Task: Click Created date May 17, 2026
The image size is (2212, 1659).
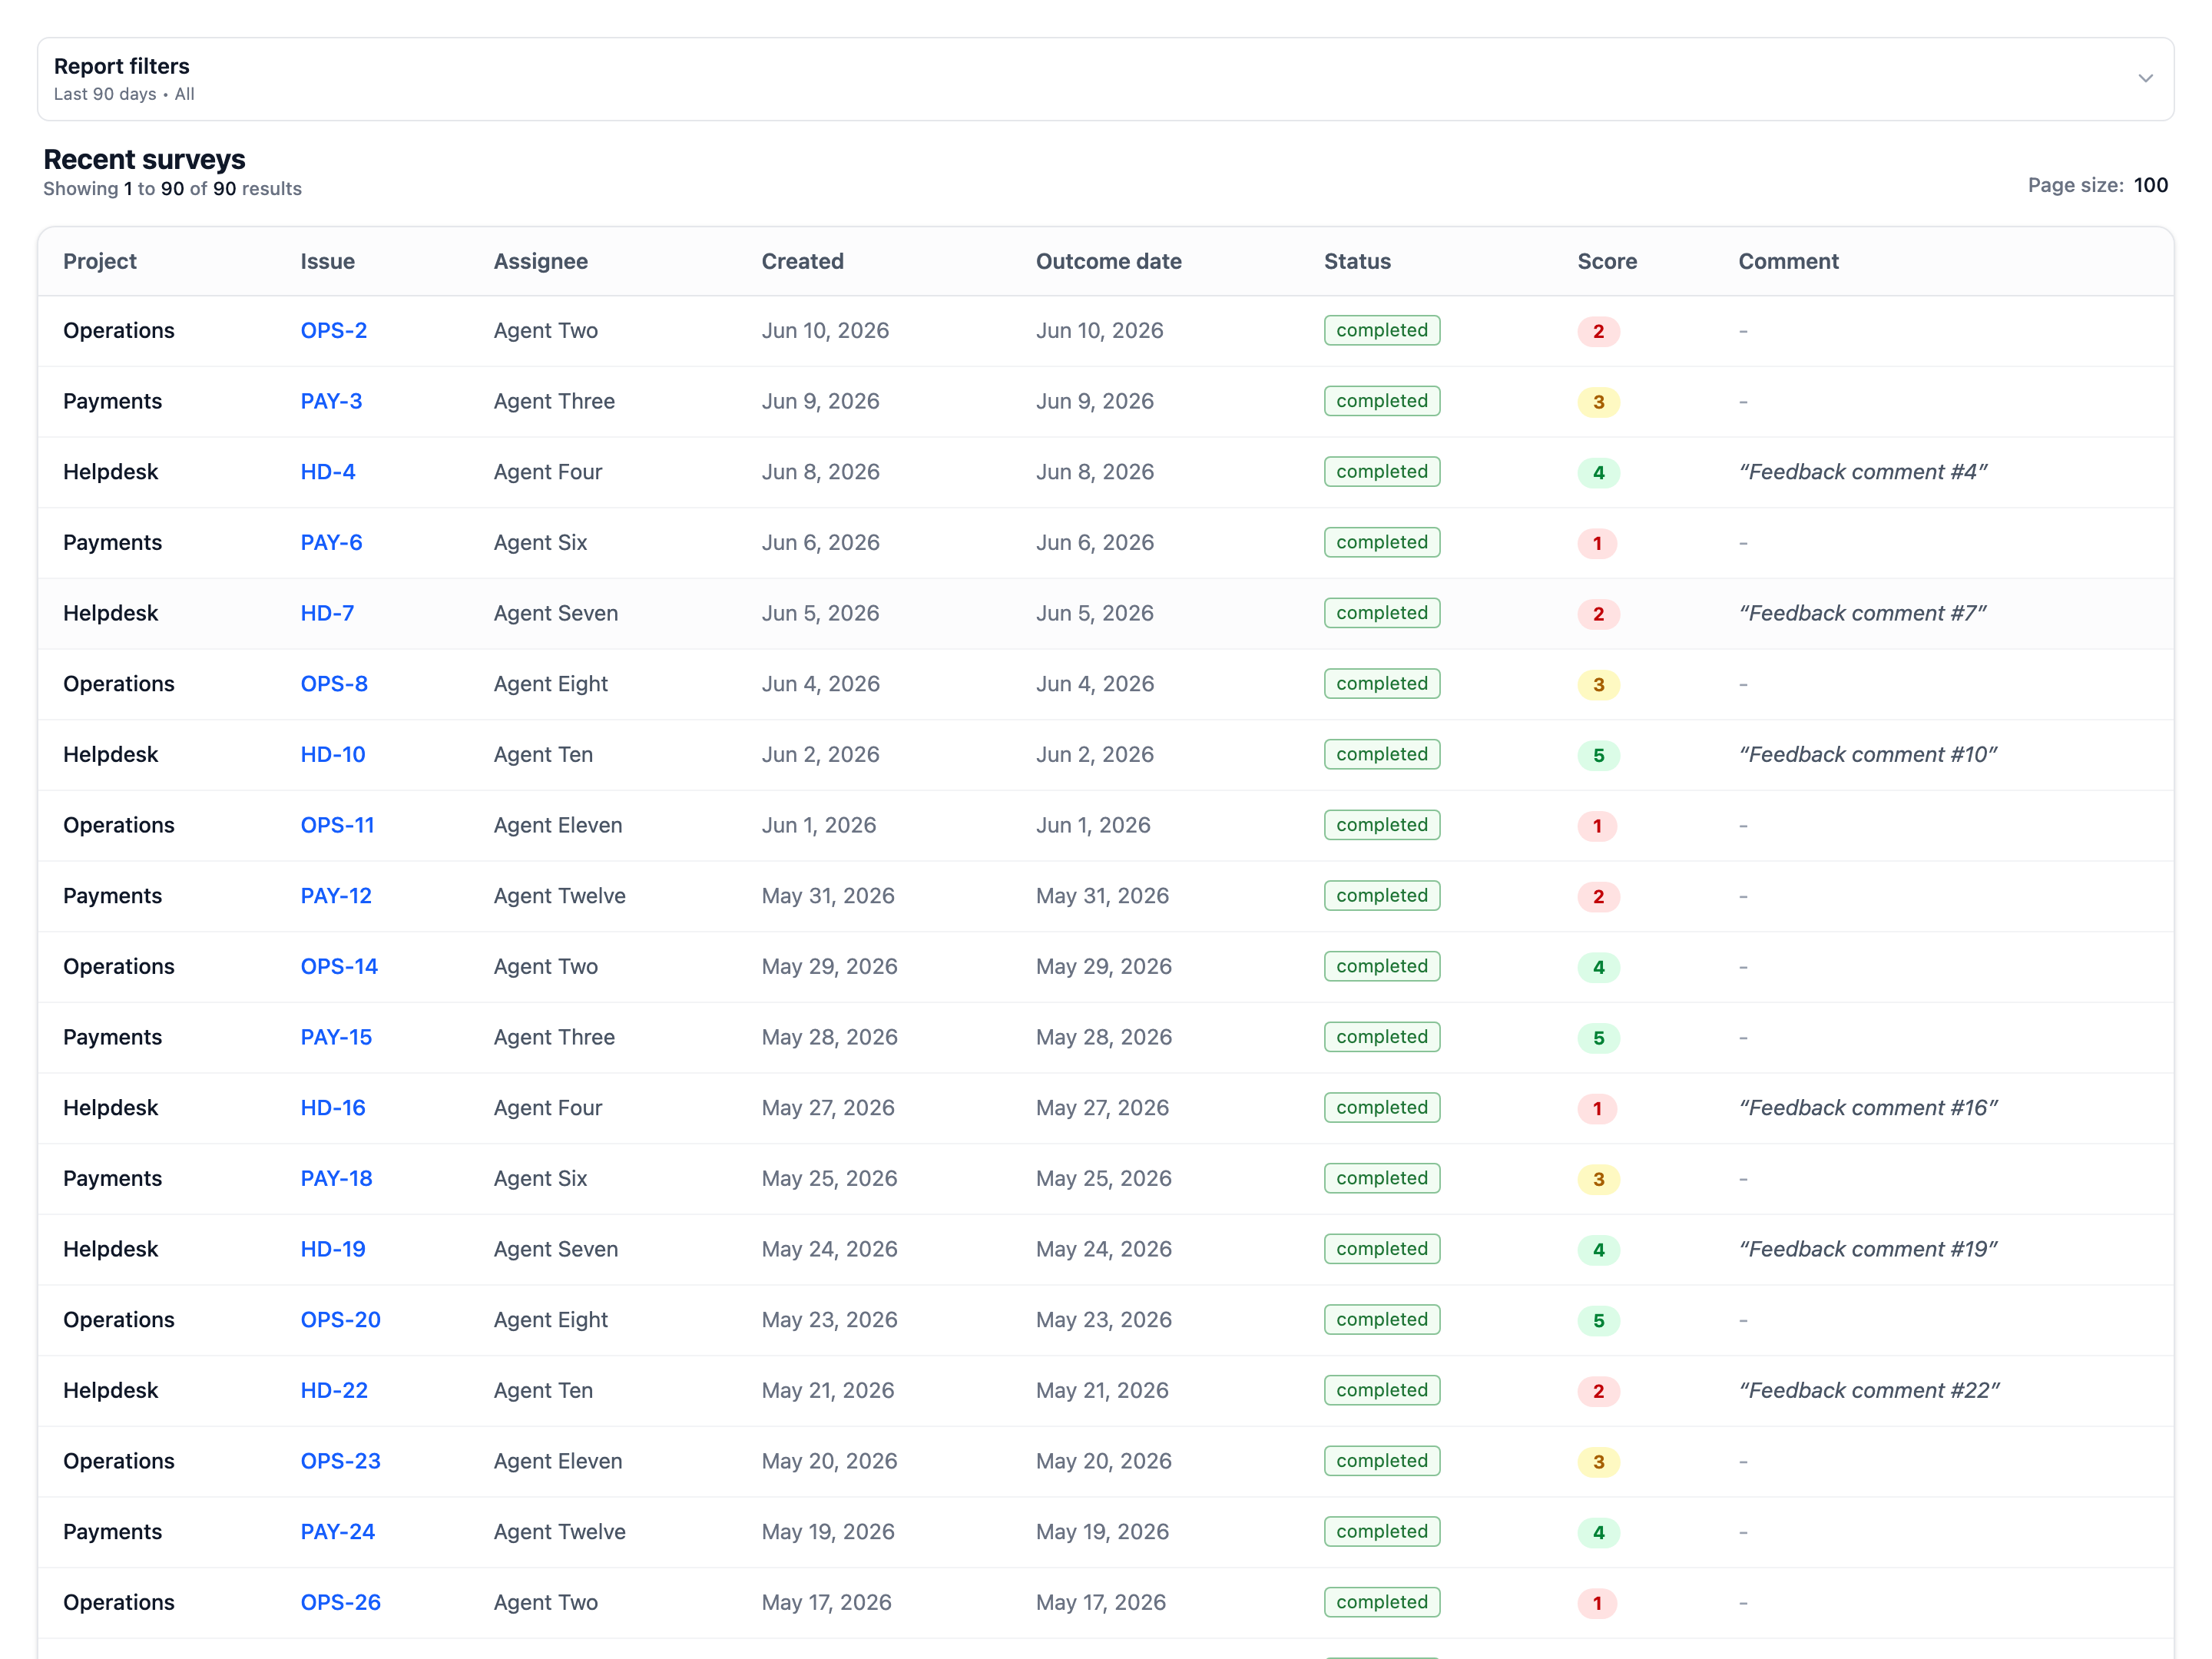Action: coord(826,1603)
